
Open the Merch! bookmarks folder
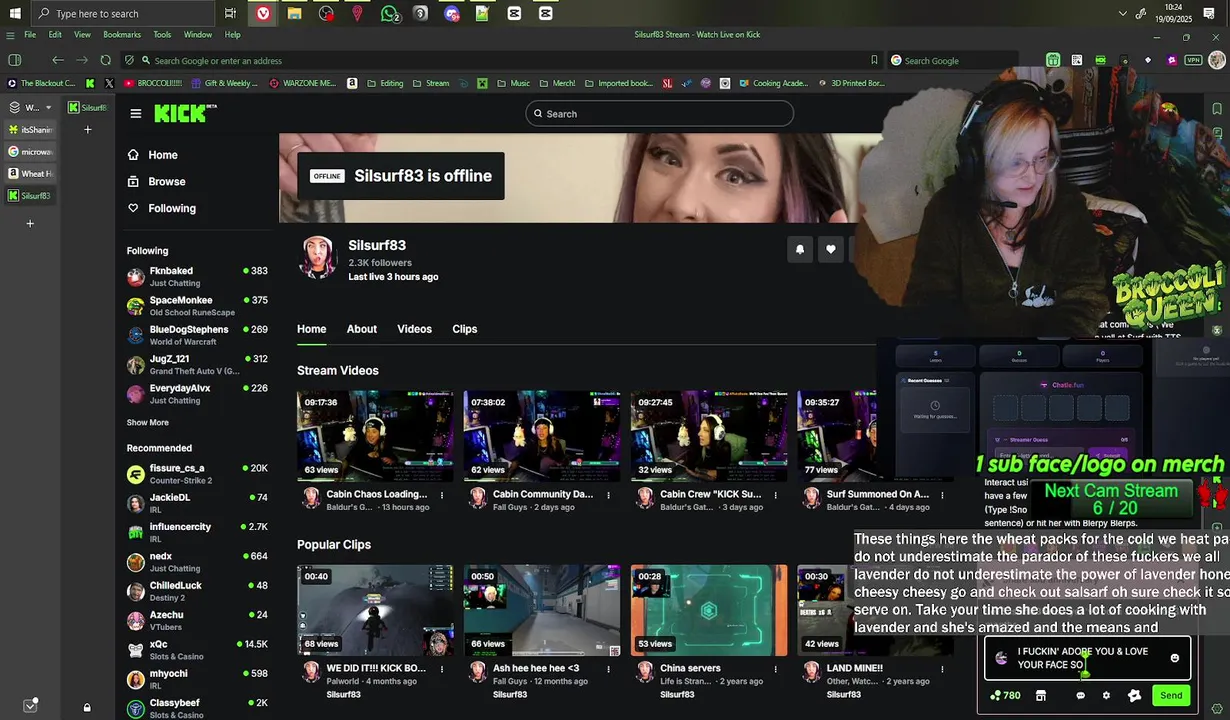coord(557,83)
